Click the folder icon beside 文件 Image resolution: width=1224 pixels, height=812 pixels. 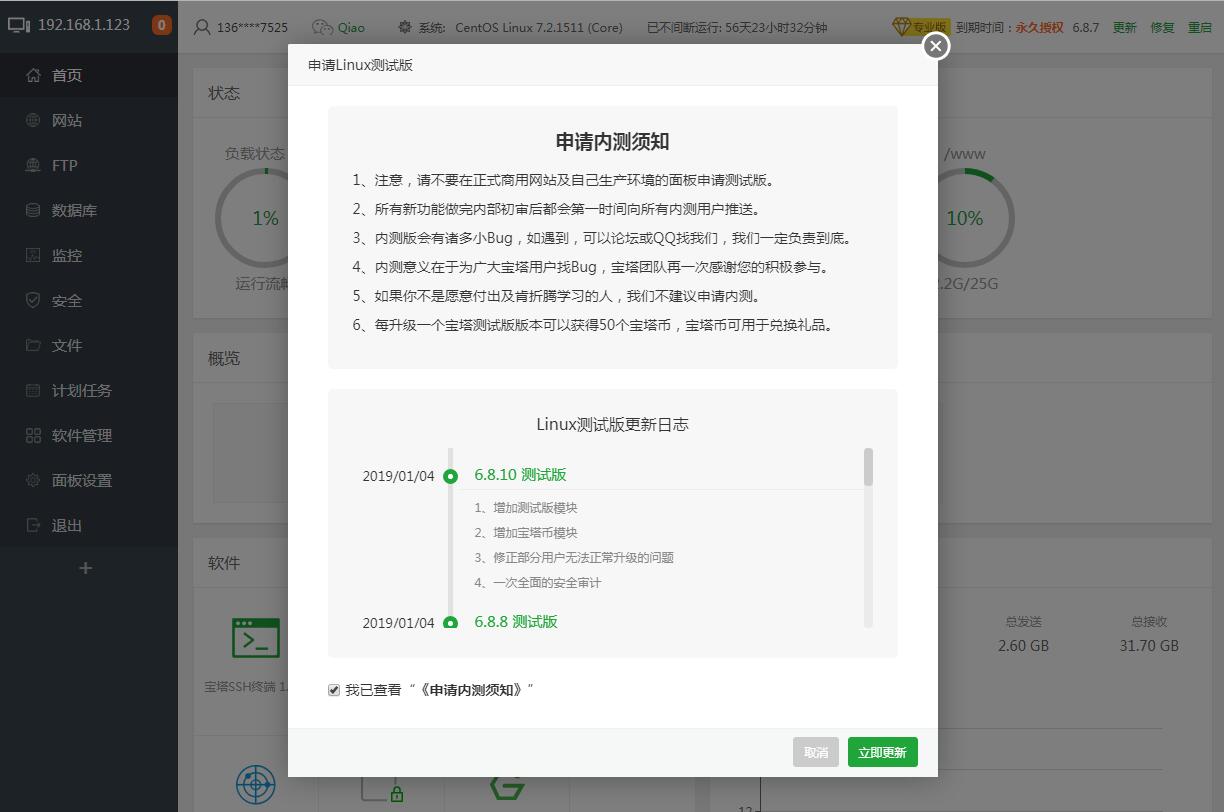click(x=33, y=345)
